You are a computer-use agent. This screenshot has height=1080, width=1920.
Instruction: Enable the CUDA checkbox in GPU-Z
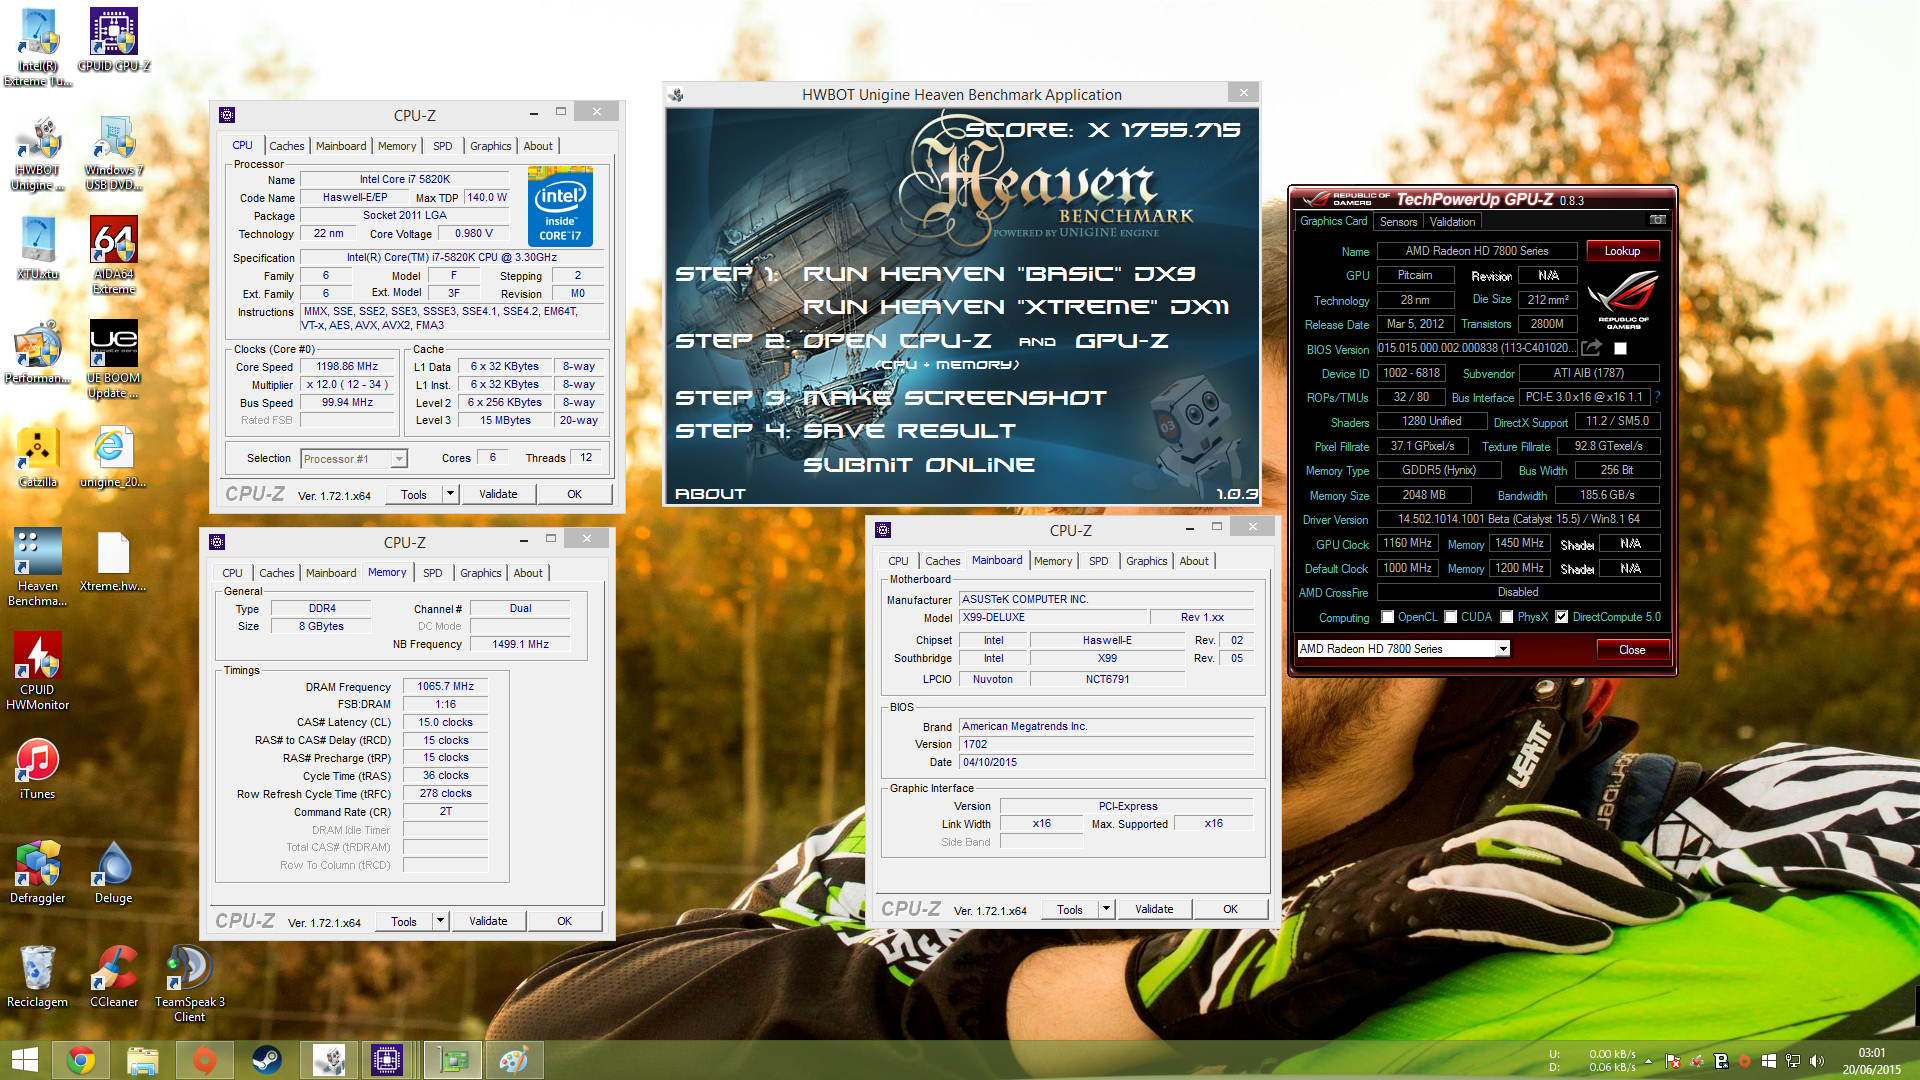pos(1450,617)
